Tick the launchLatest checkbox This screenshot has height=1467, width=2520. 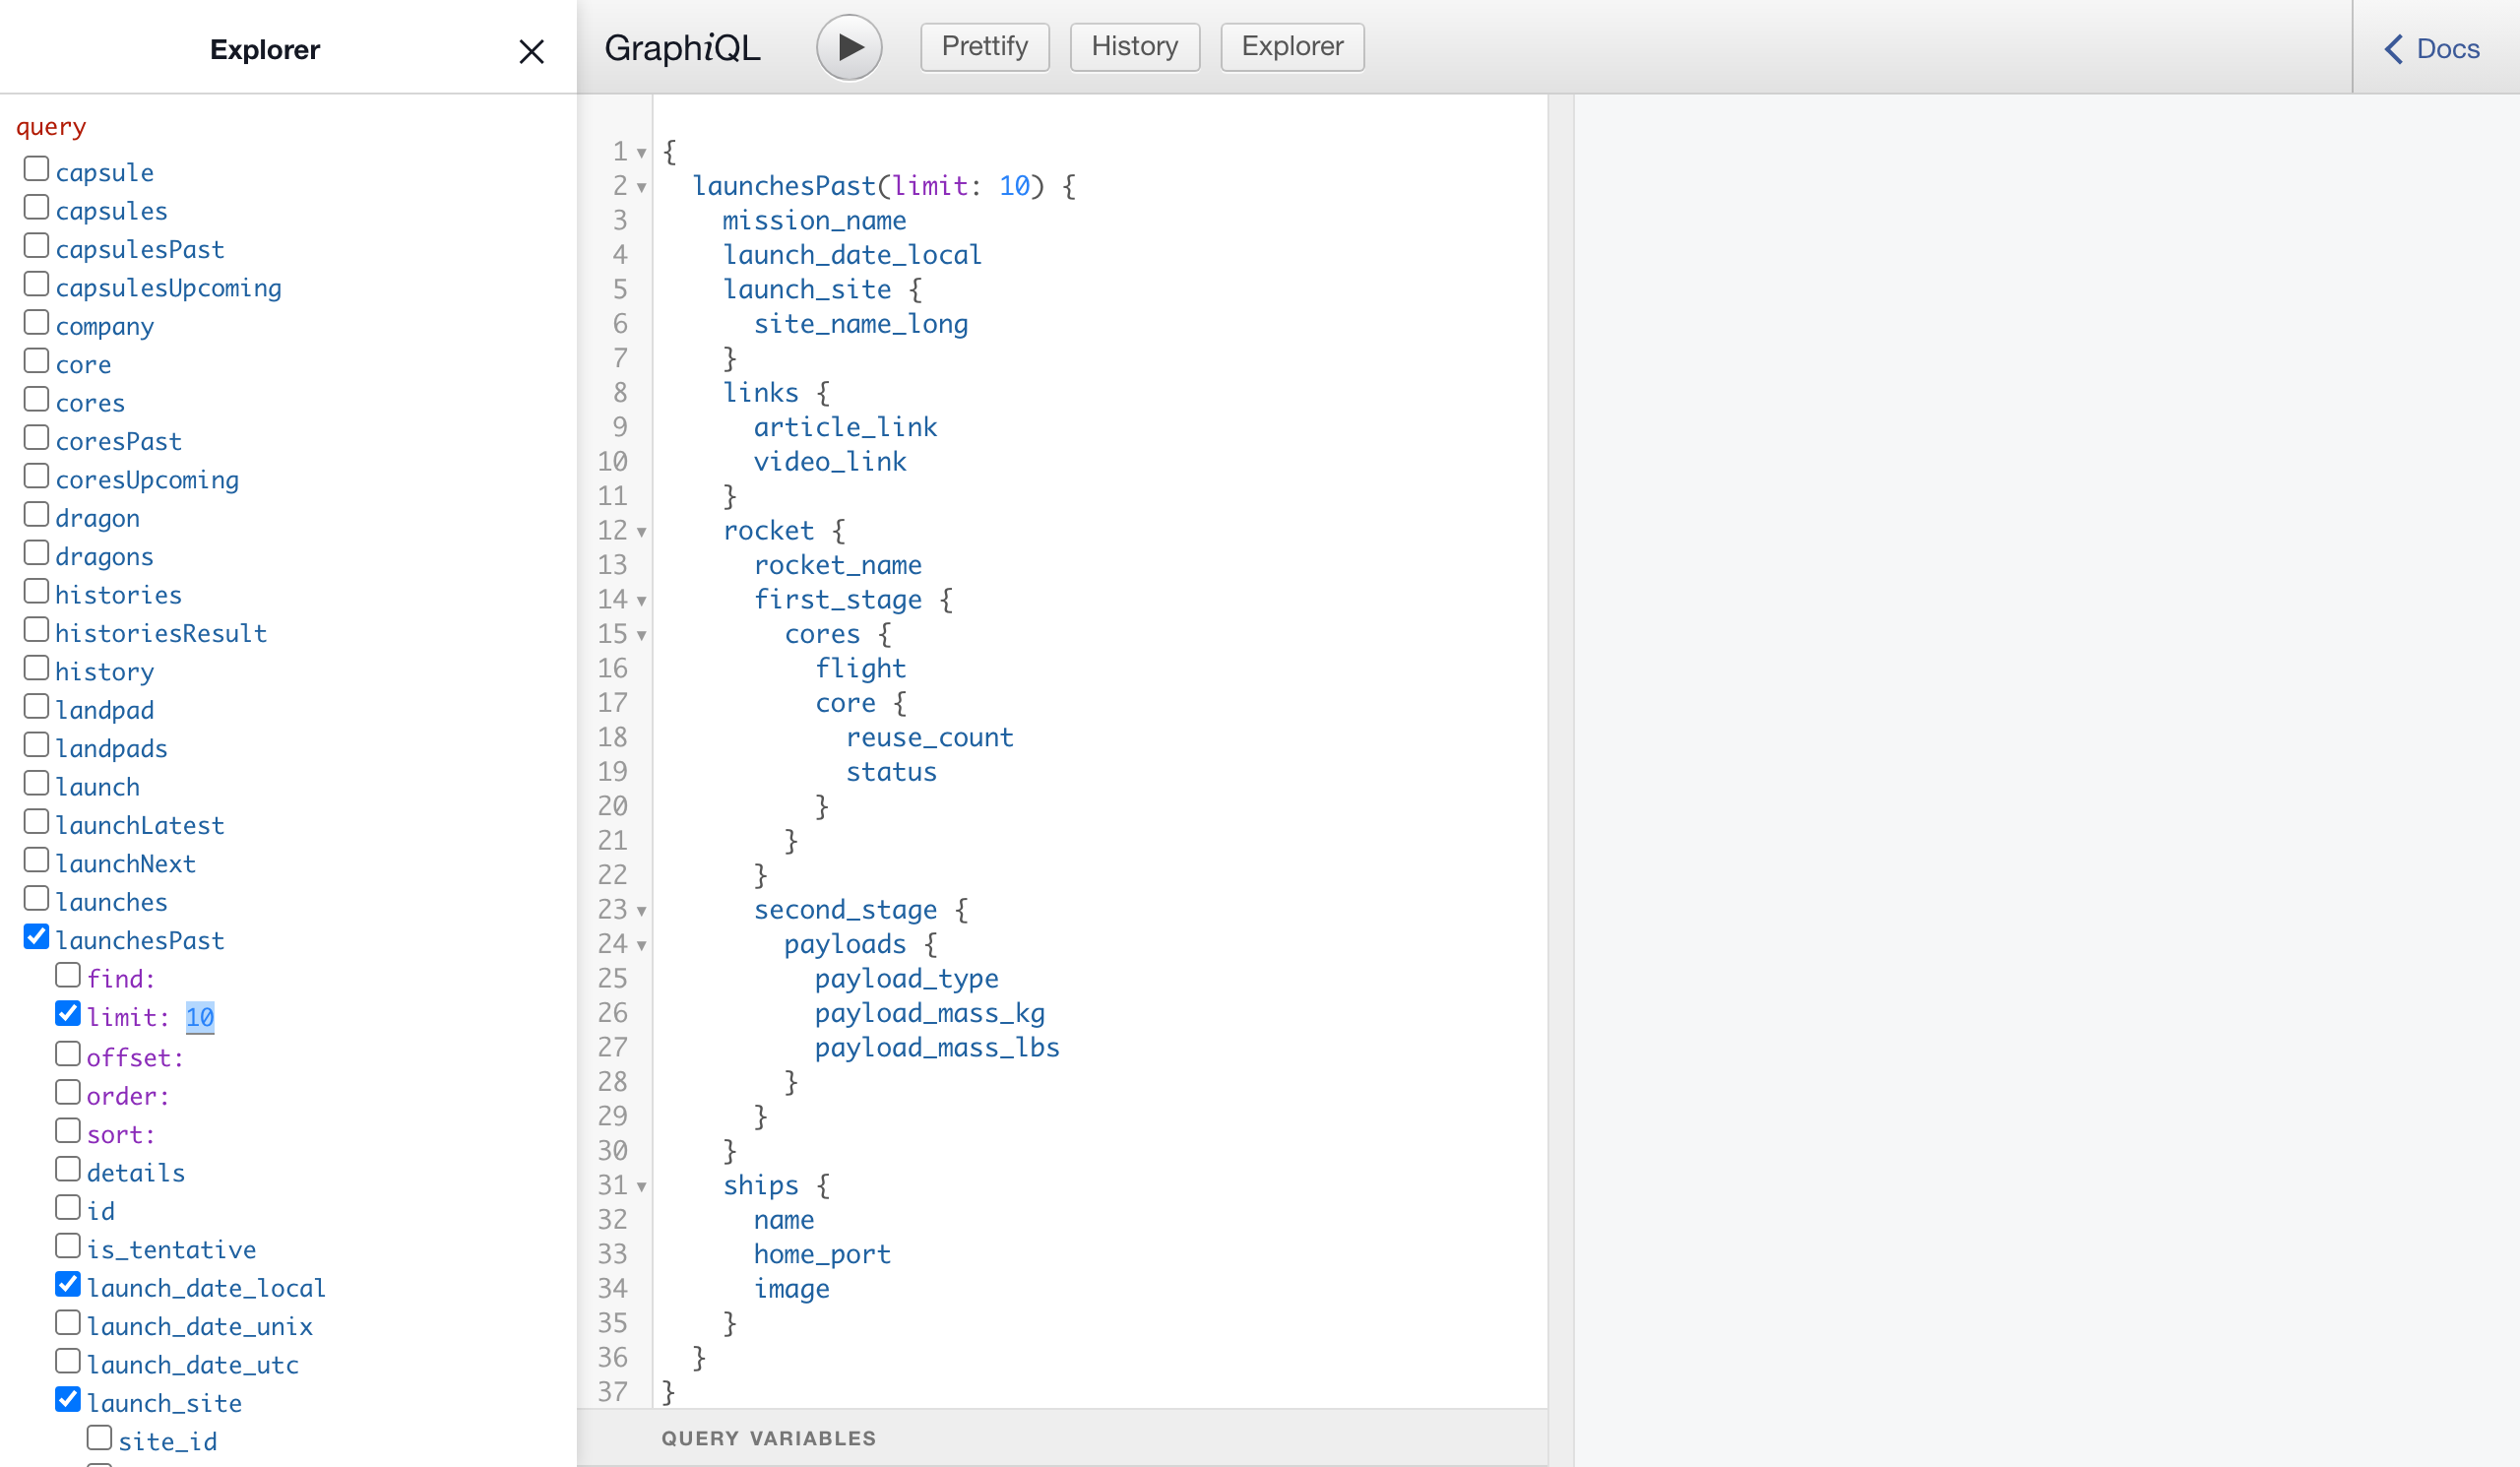point(36,821)
